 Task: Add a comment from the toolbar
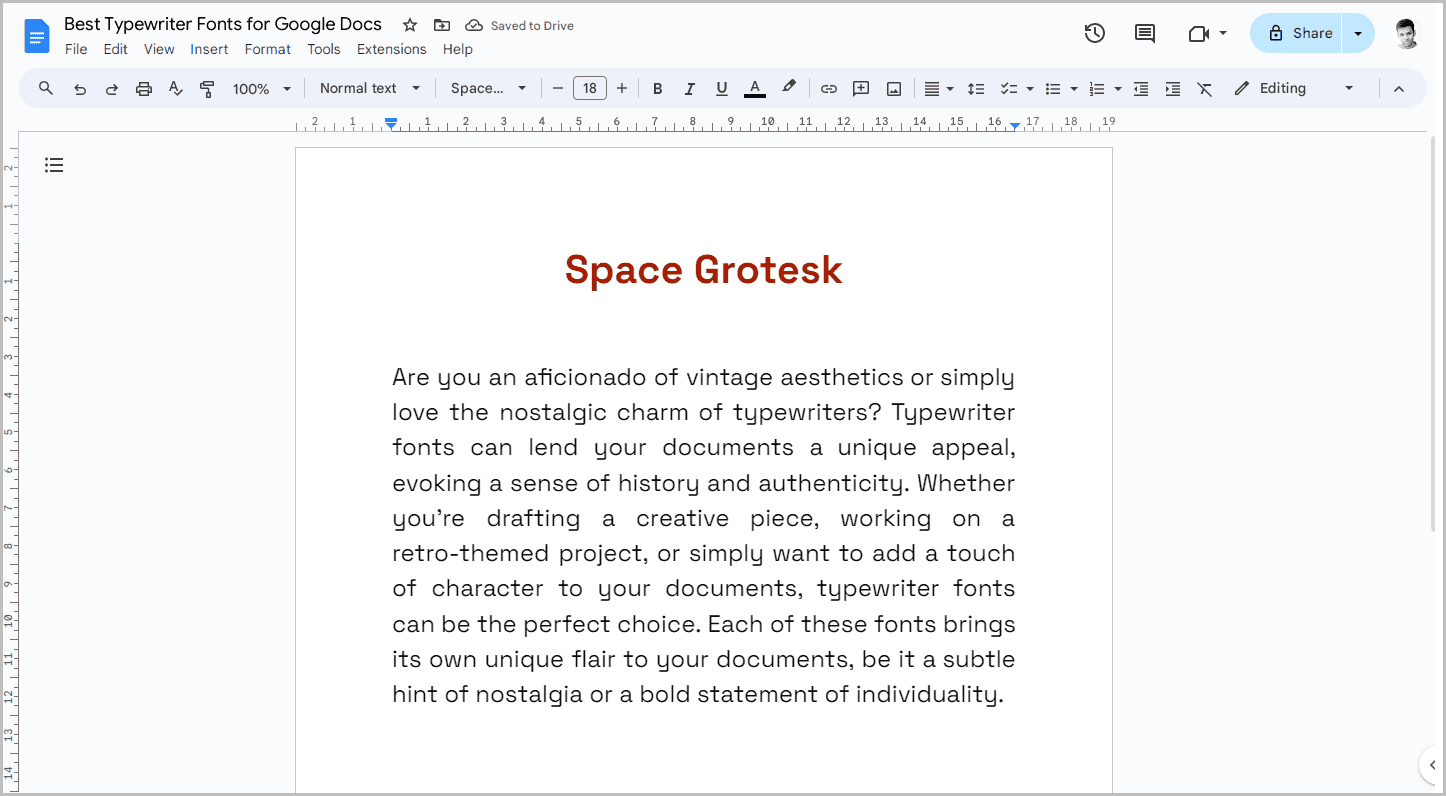click(860, 88)
